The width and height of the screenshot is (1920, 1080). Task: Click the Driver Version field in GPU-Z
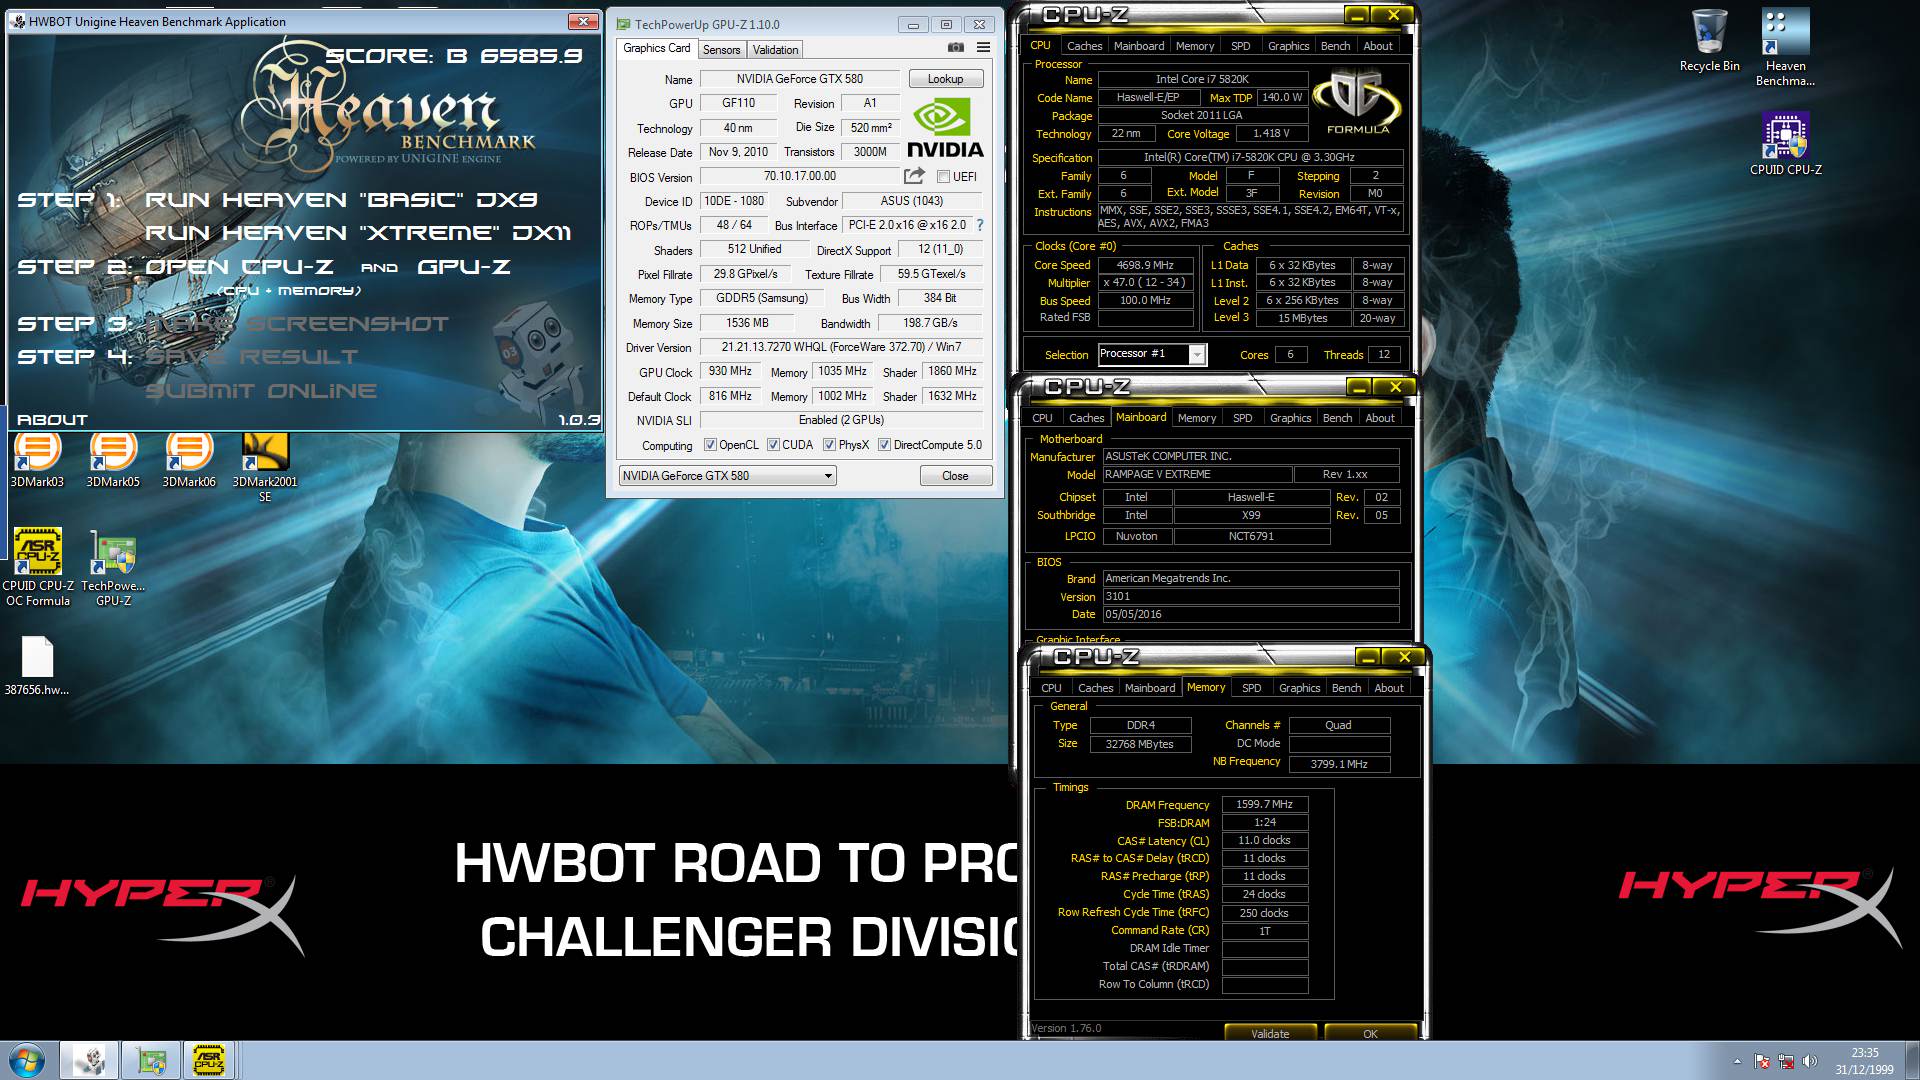841,347
